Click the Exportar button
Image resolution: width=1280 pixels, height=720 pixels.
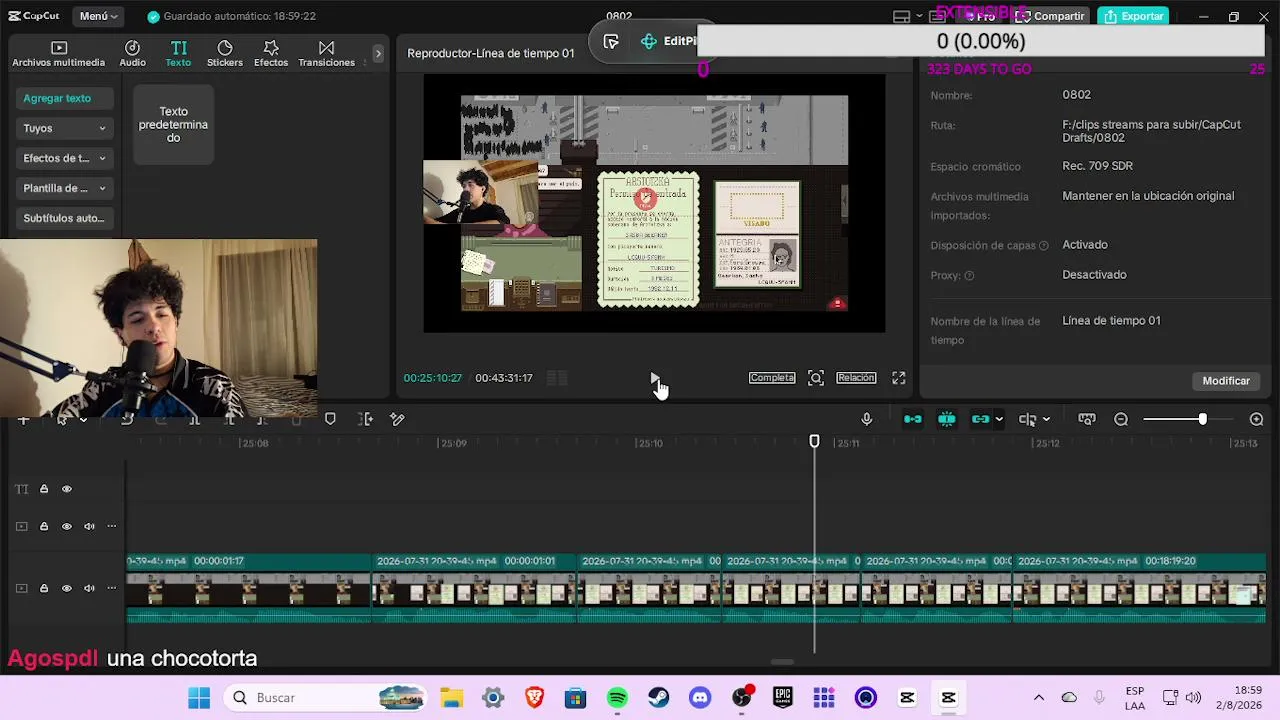pos(1134,16)
